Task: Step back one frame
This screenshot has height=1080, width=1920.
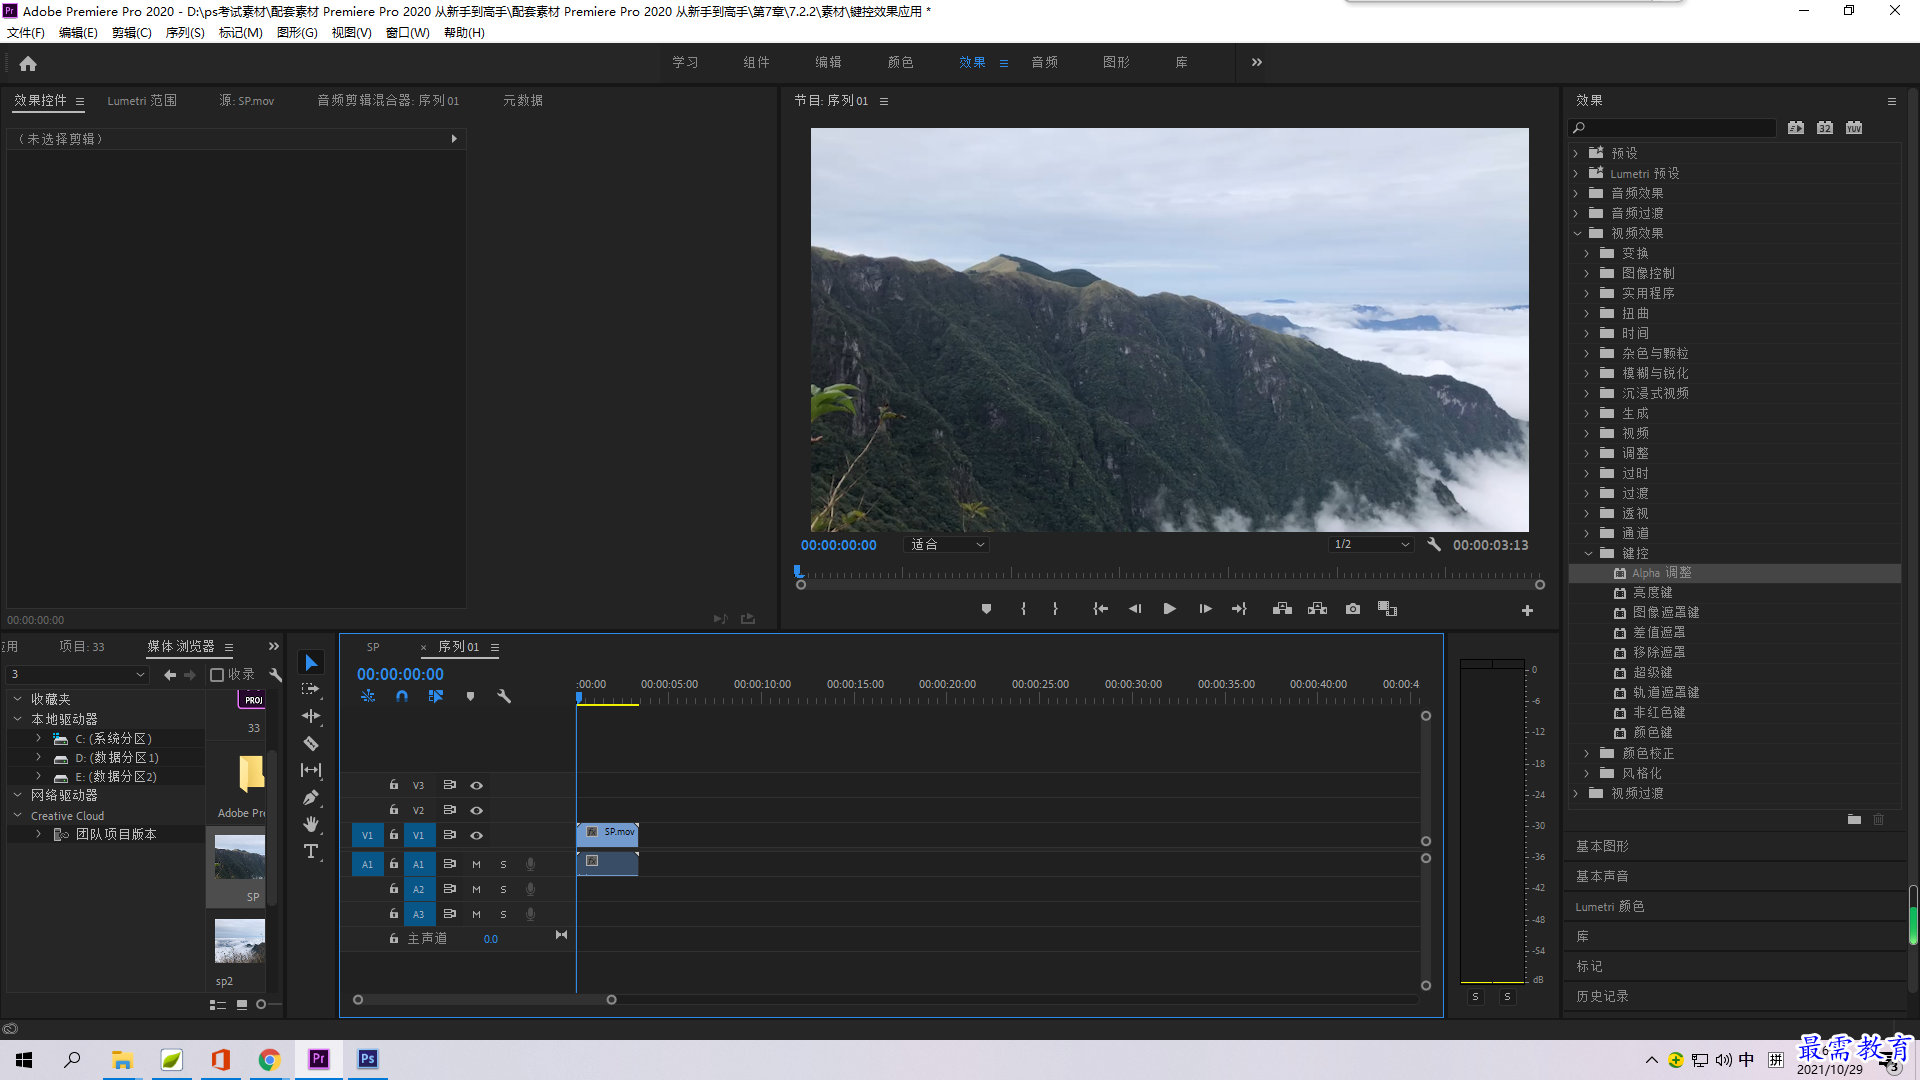Action: [x=1135, y=609]
